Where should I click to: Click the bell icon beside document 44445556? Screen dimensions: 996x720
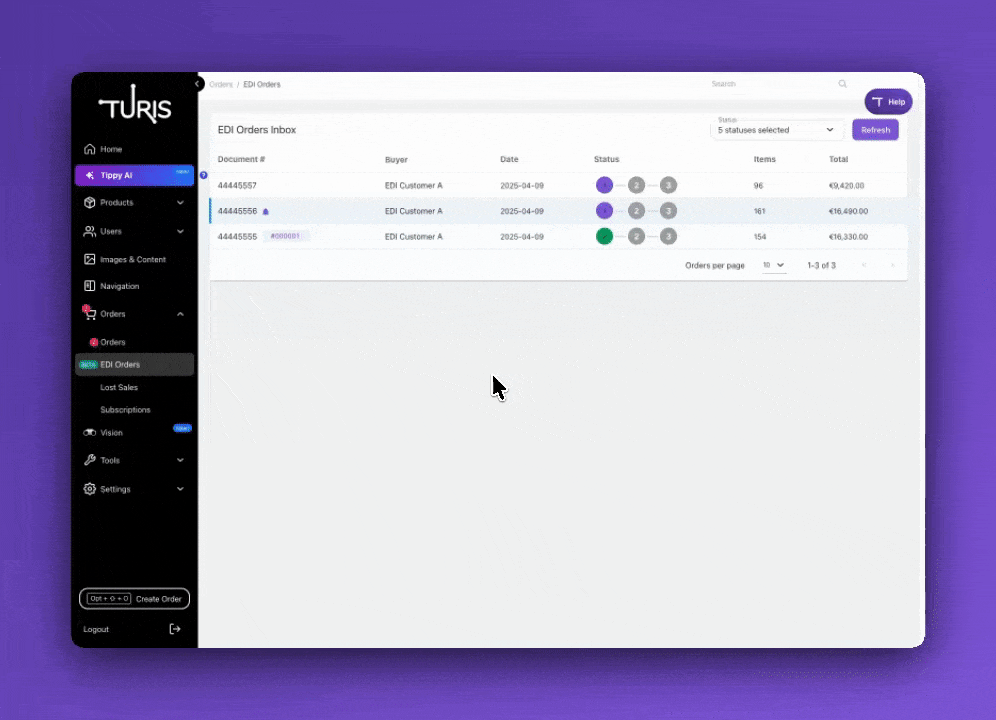coord(266,212)
